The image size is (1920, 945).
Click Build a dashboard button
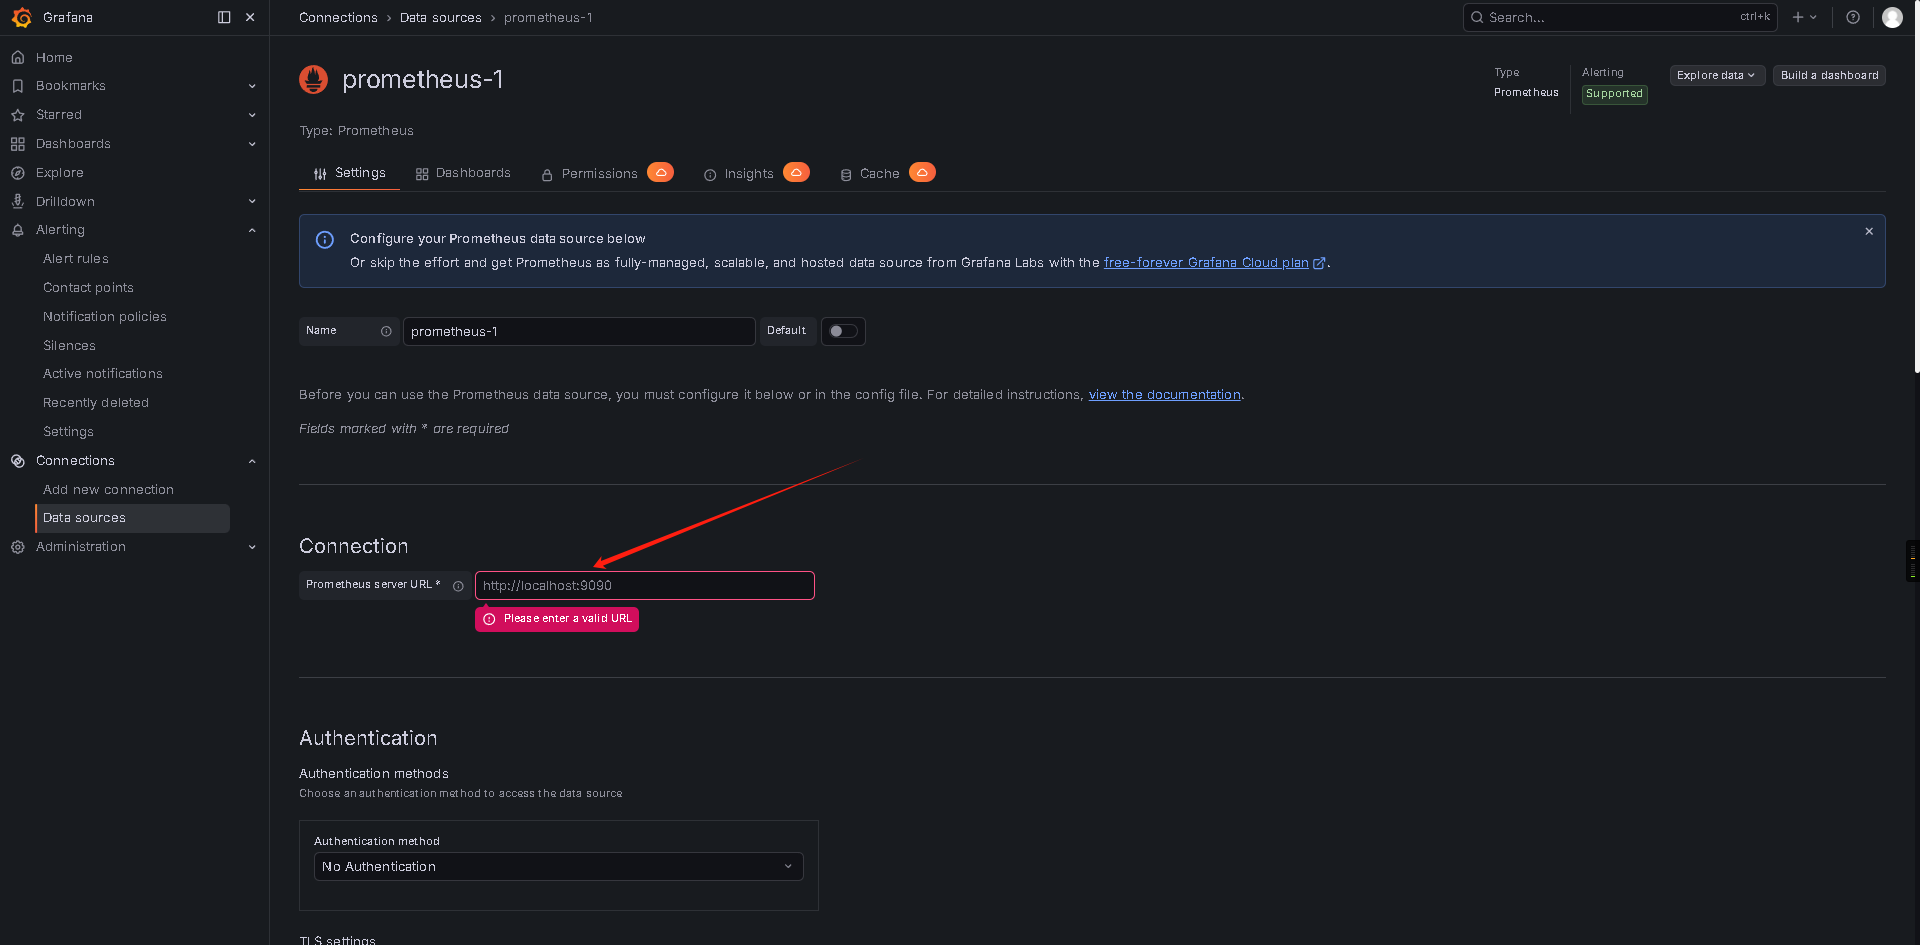pyautogui.click(x=1829, y=75)
